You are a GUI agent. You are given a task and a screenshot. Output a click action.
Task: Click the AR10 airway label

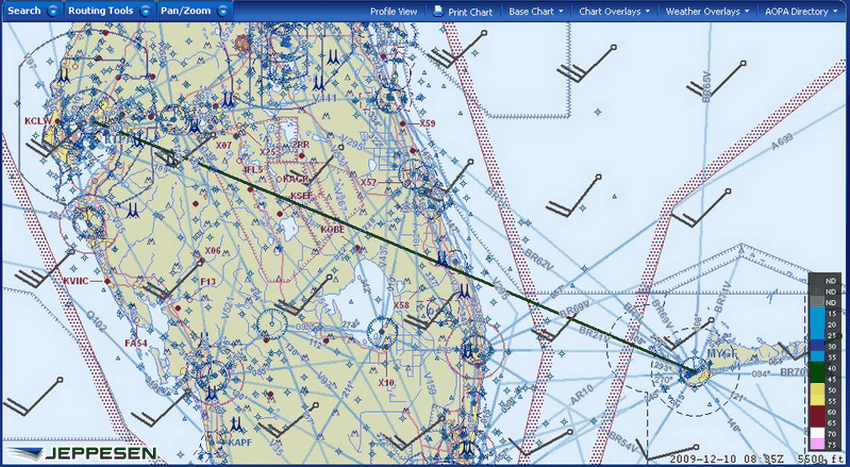581,396
